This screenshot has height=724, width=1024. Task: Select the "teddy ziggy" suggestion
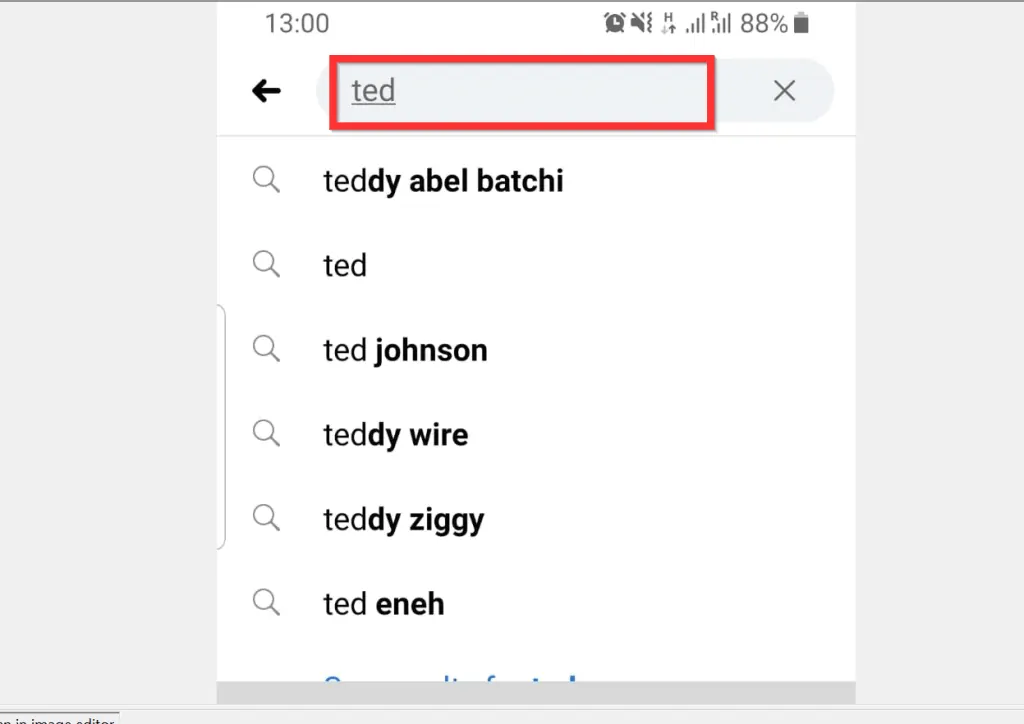pyautogui.click(x=403, y=519)
